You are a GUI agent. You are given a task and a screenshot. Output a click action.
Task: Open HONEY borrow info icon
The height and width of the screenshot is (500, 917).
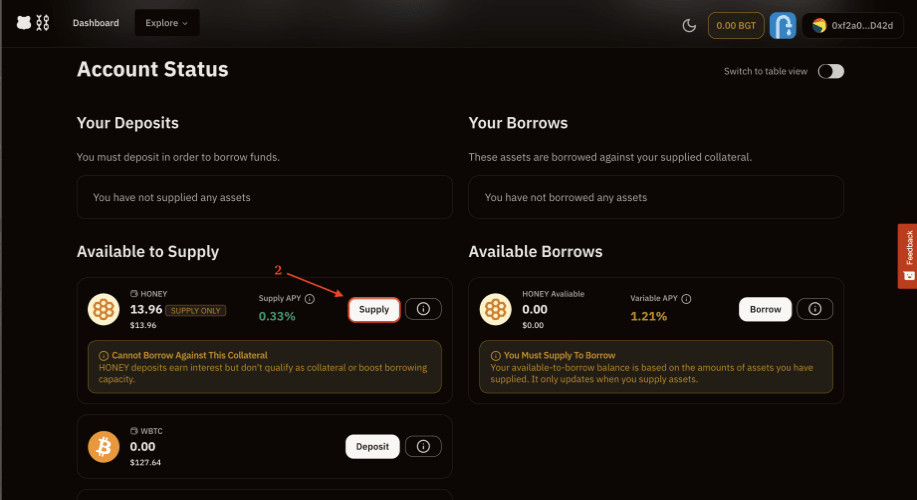point(815,309)
